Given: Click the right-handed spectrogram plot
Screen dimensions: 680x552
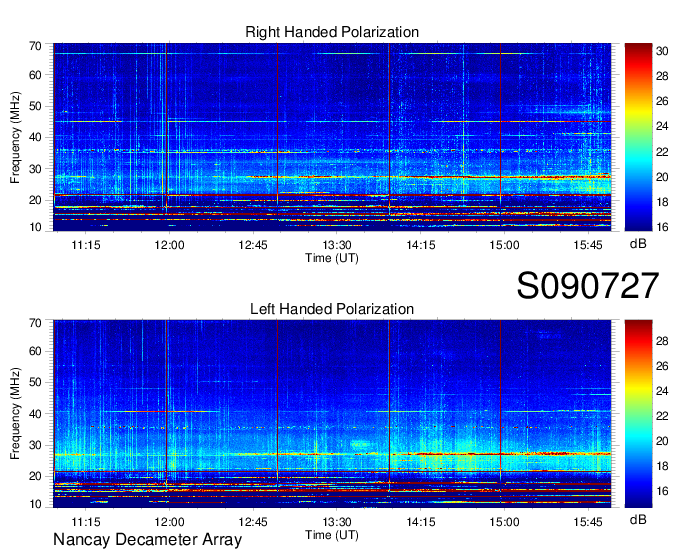Looking at the screenshot, I should 332,137.
